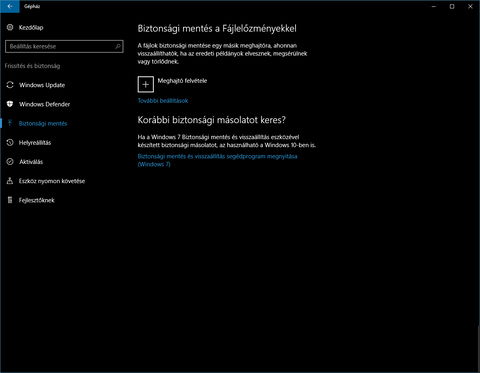
Task: Click the Windows Update sync icon
Action: click(x=10, y=85)
